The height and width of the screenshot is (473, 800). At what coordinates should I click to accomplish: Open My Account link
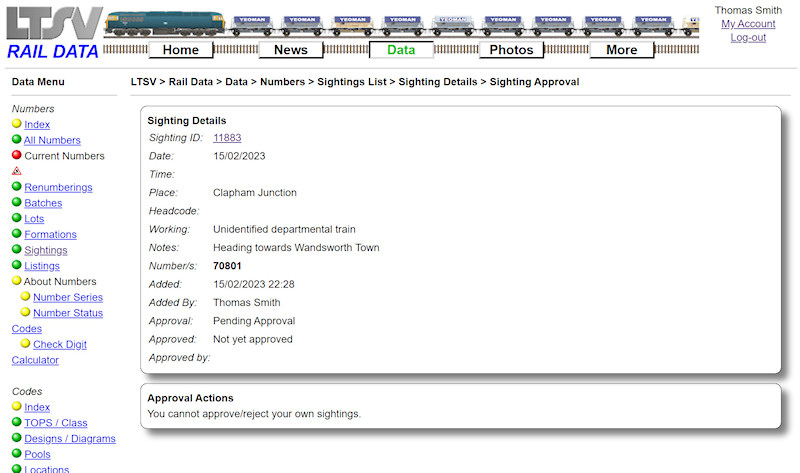point(748,24)
